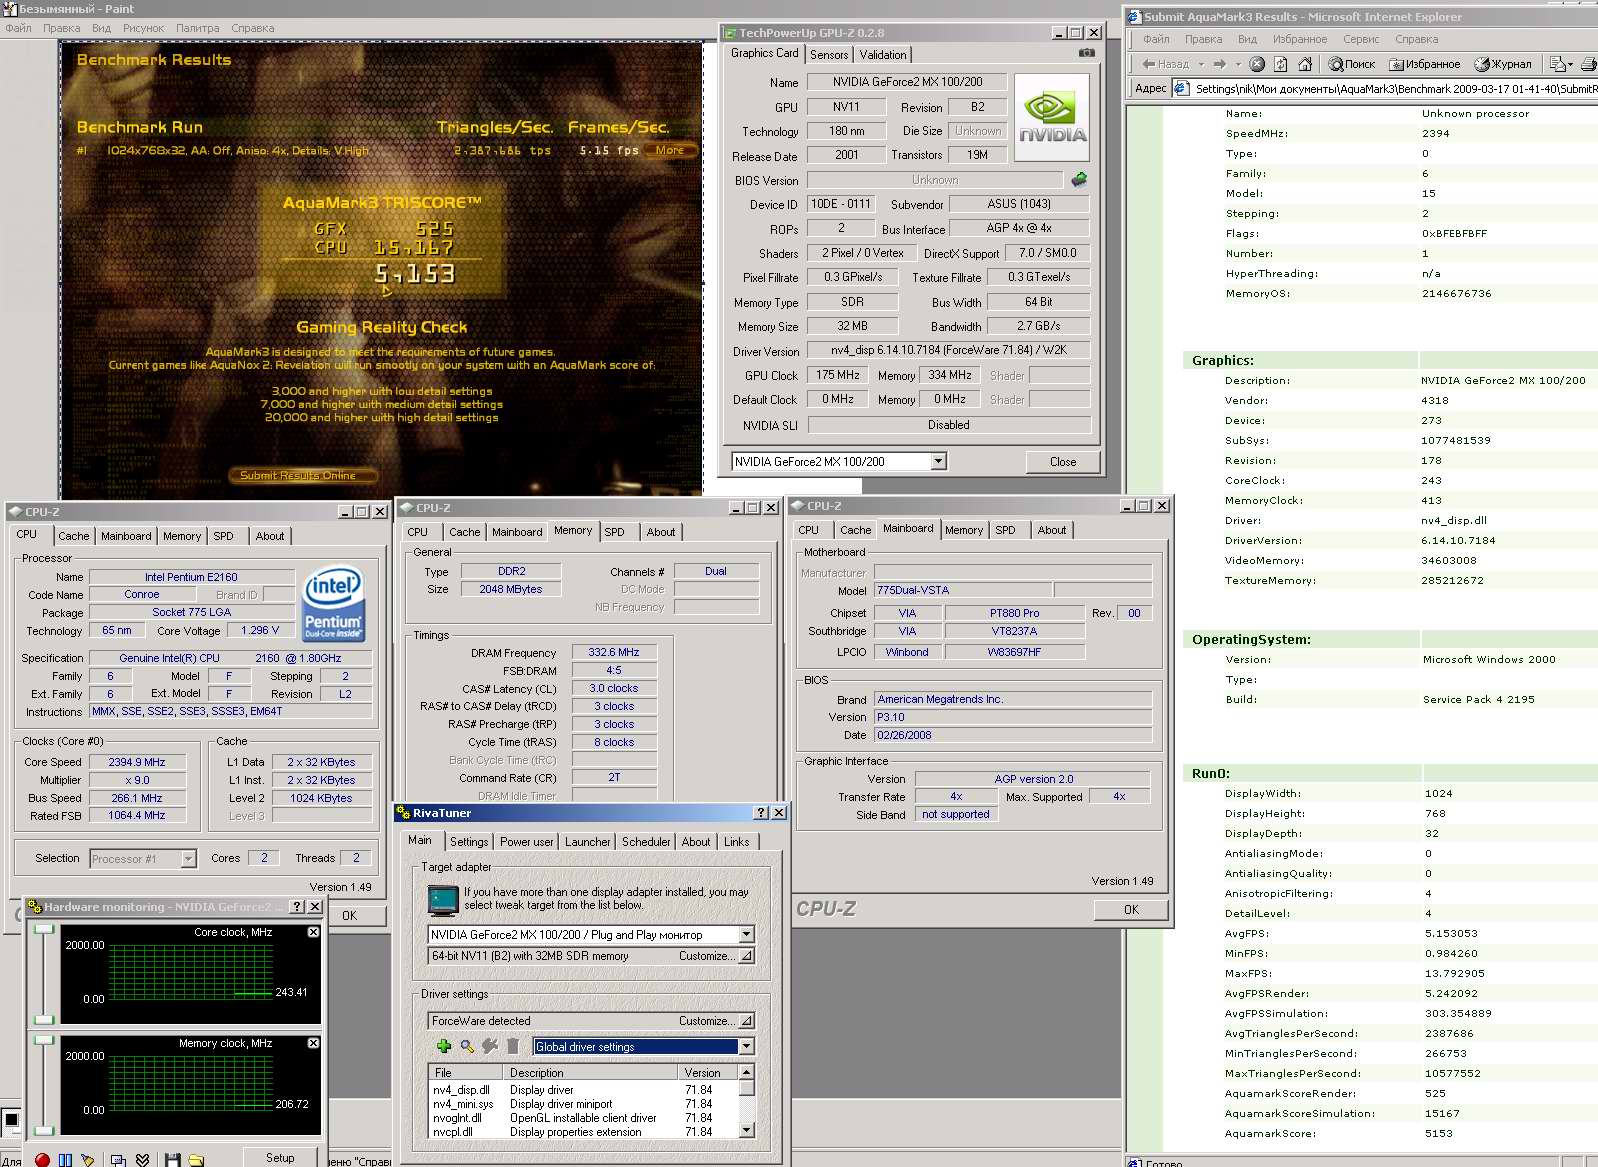Click the driver file list scroll-down arrow in RivaTuner
This screenshot has width=1598, height=1167.
point(746,1130)
